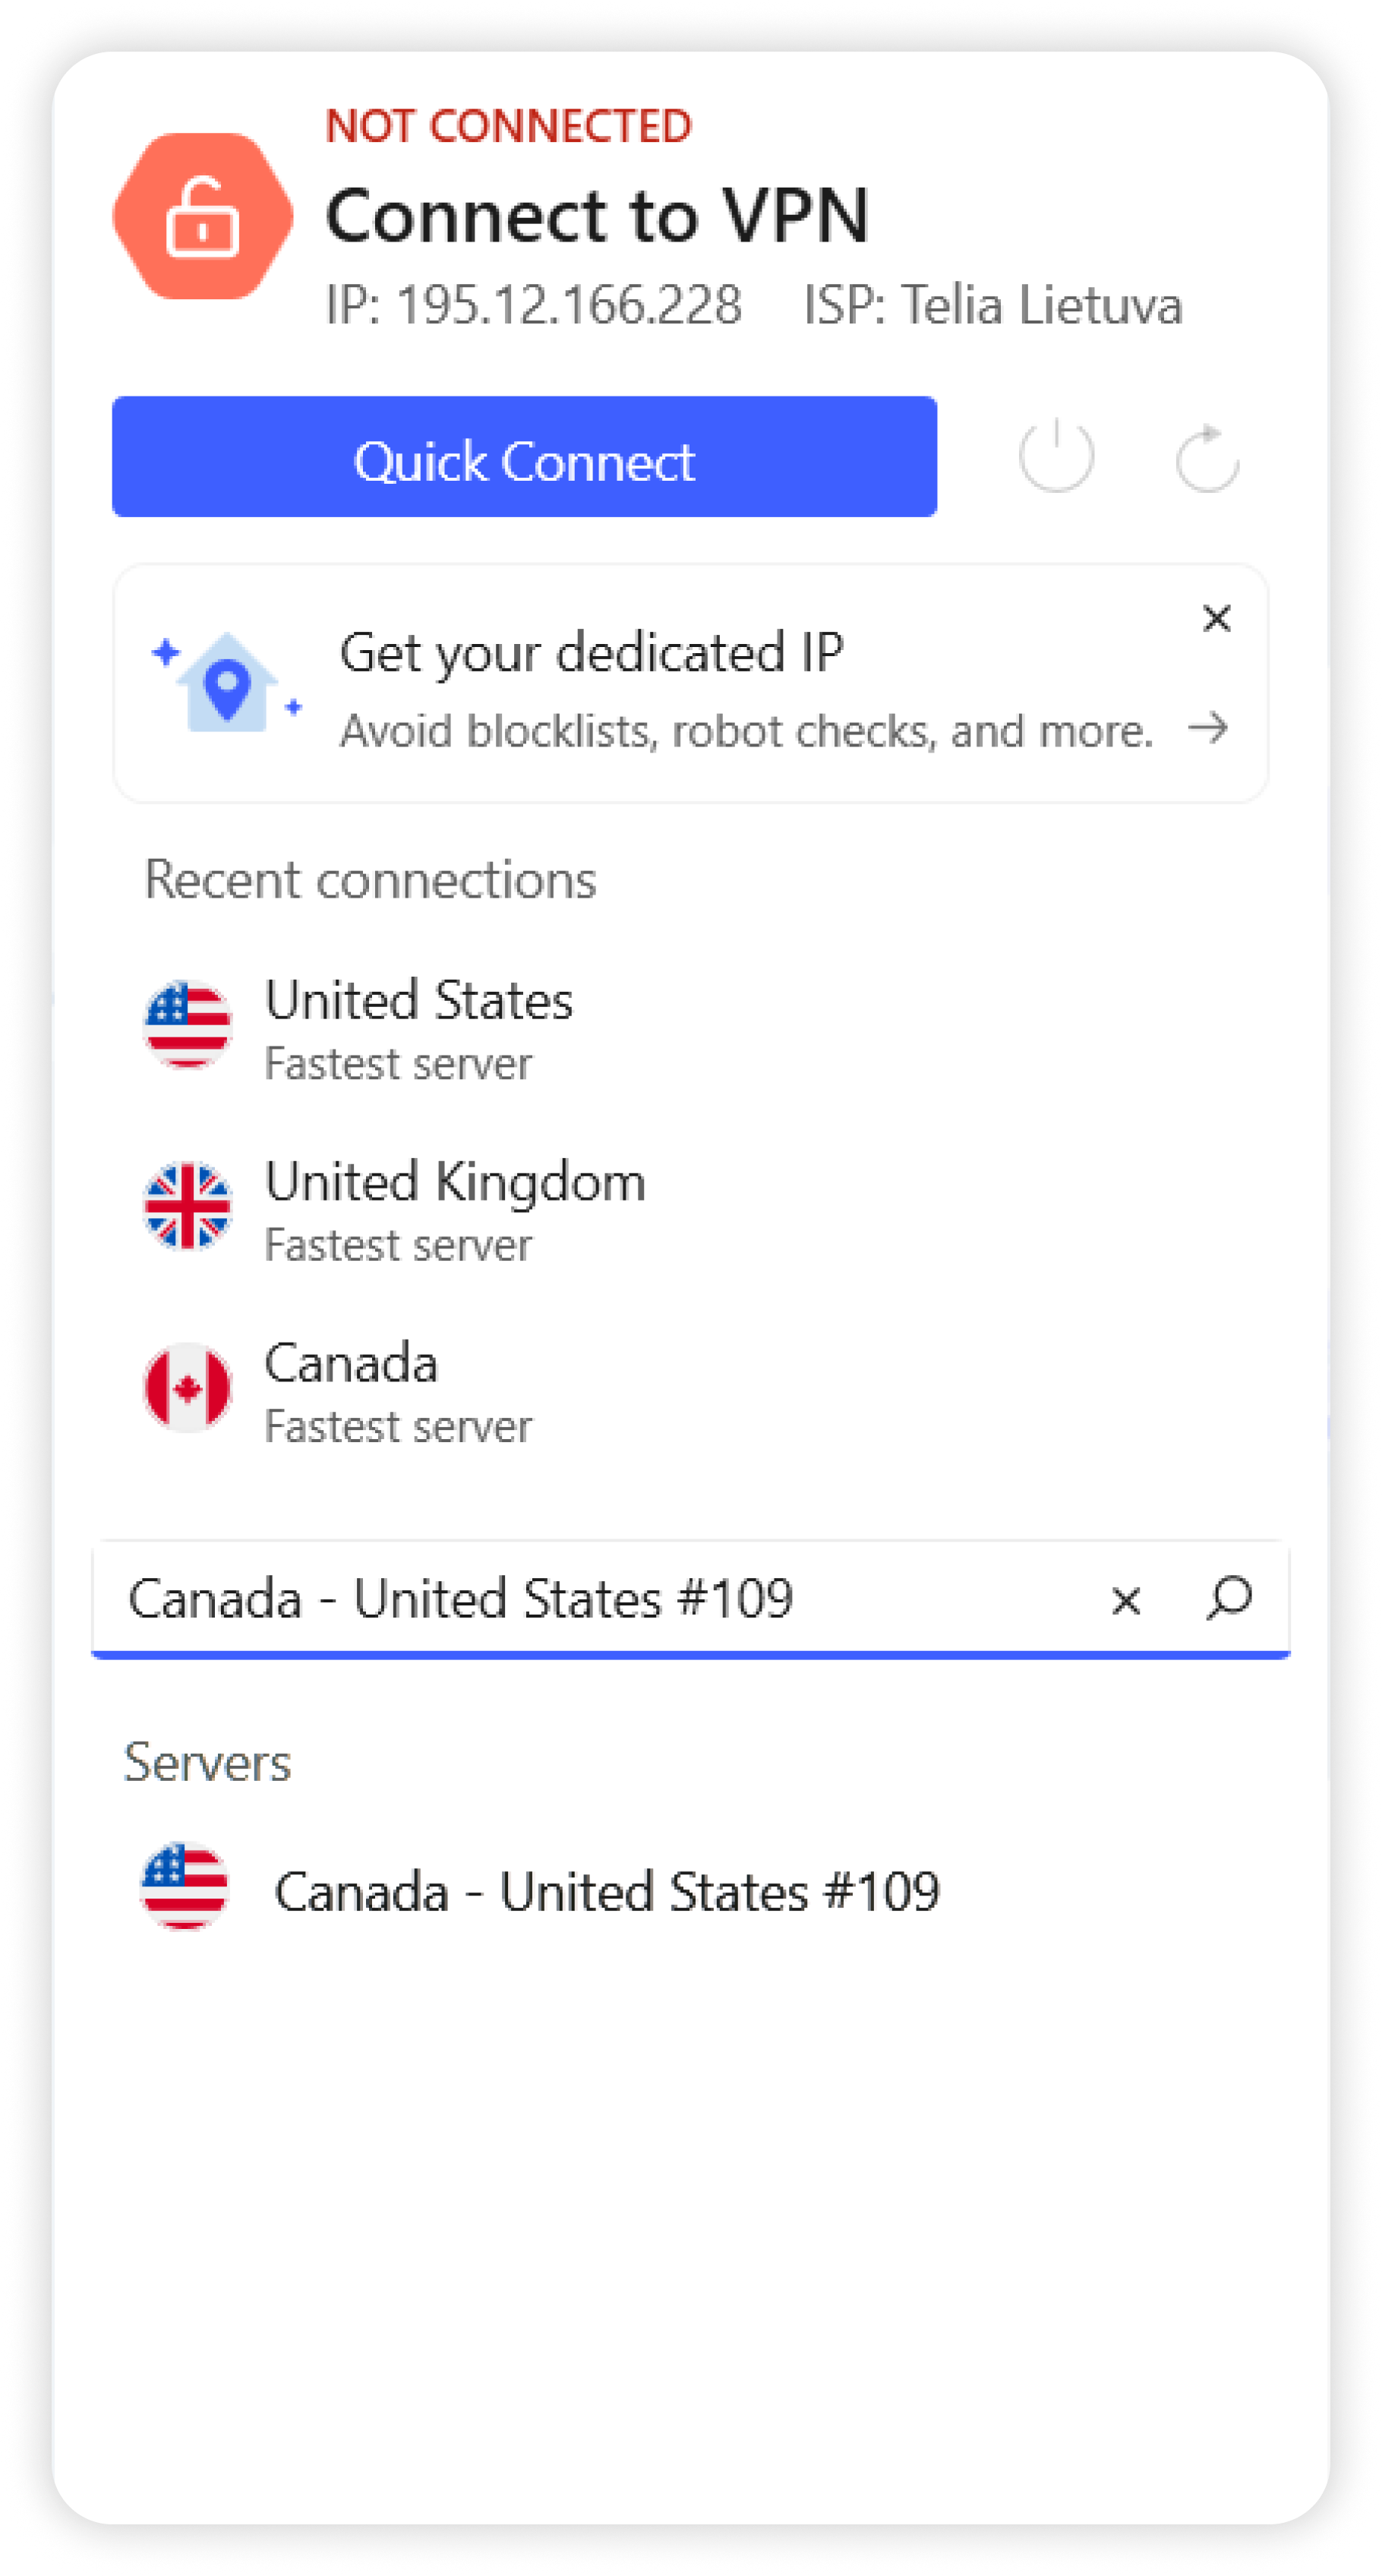Click the United States flag in recent connections
This screenshot has width=1382, height=2576.
188,1025
